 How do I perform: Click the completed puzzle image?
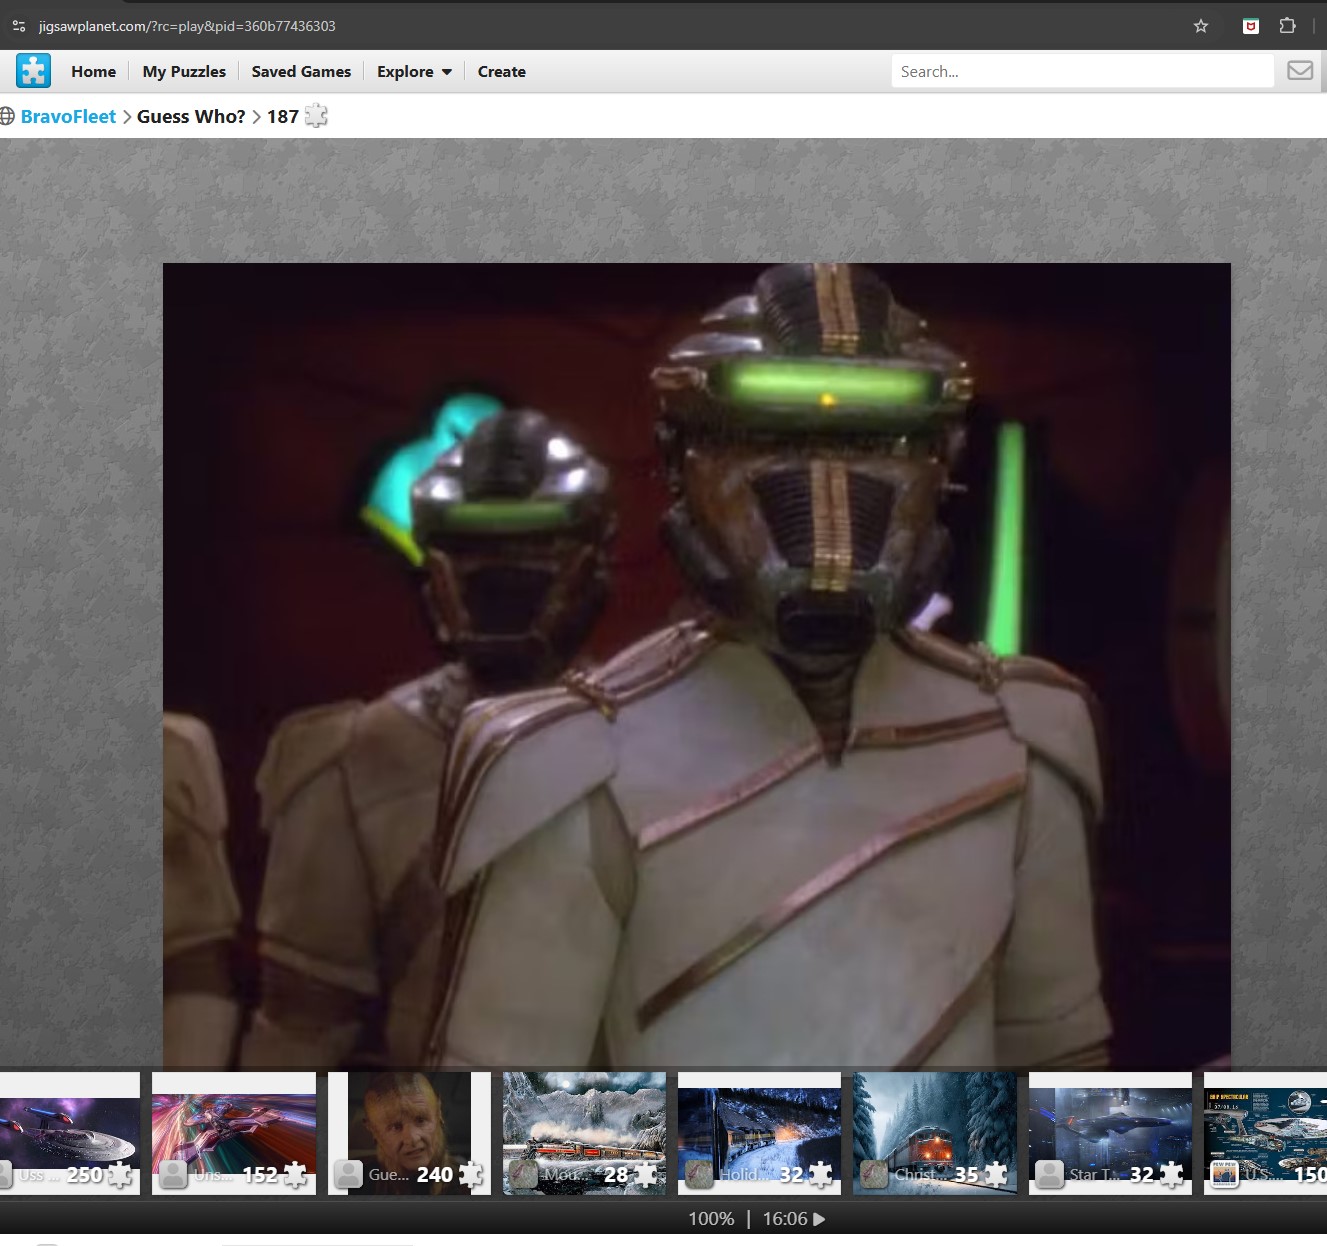click(697, 665)
